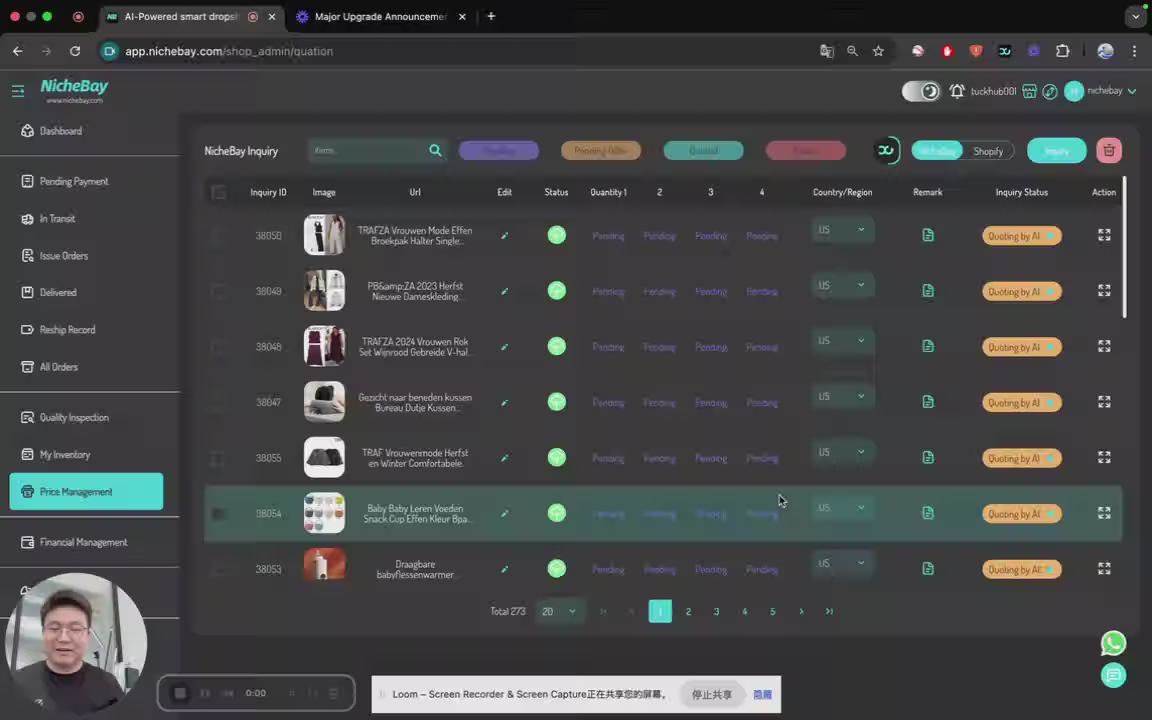Screen dimensions: 1152x720
Task: Open remark note for inquiry 38054
Action: [x=928, y=513]
